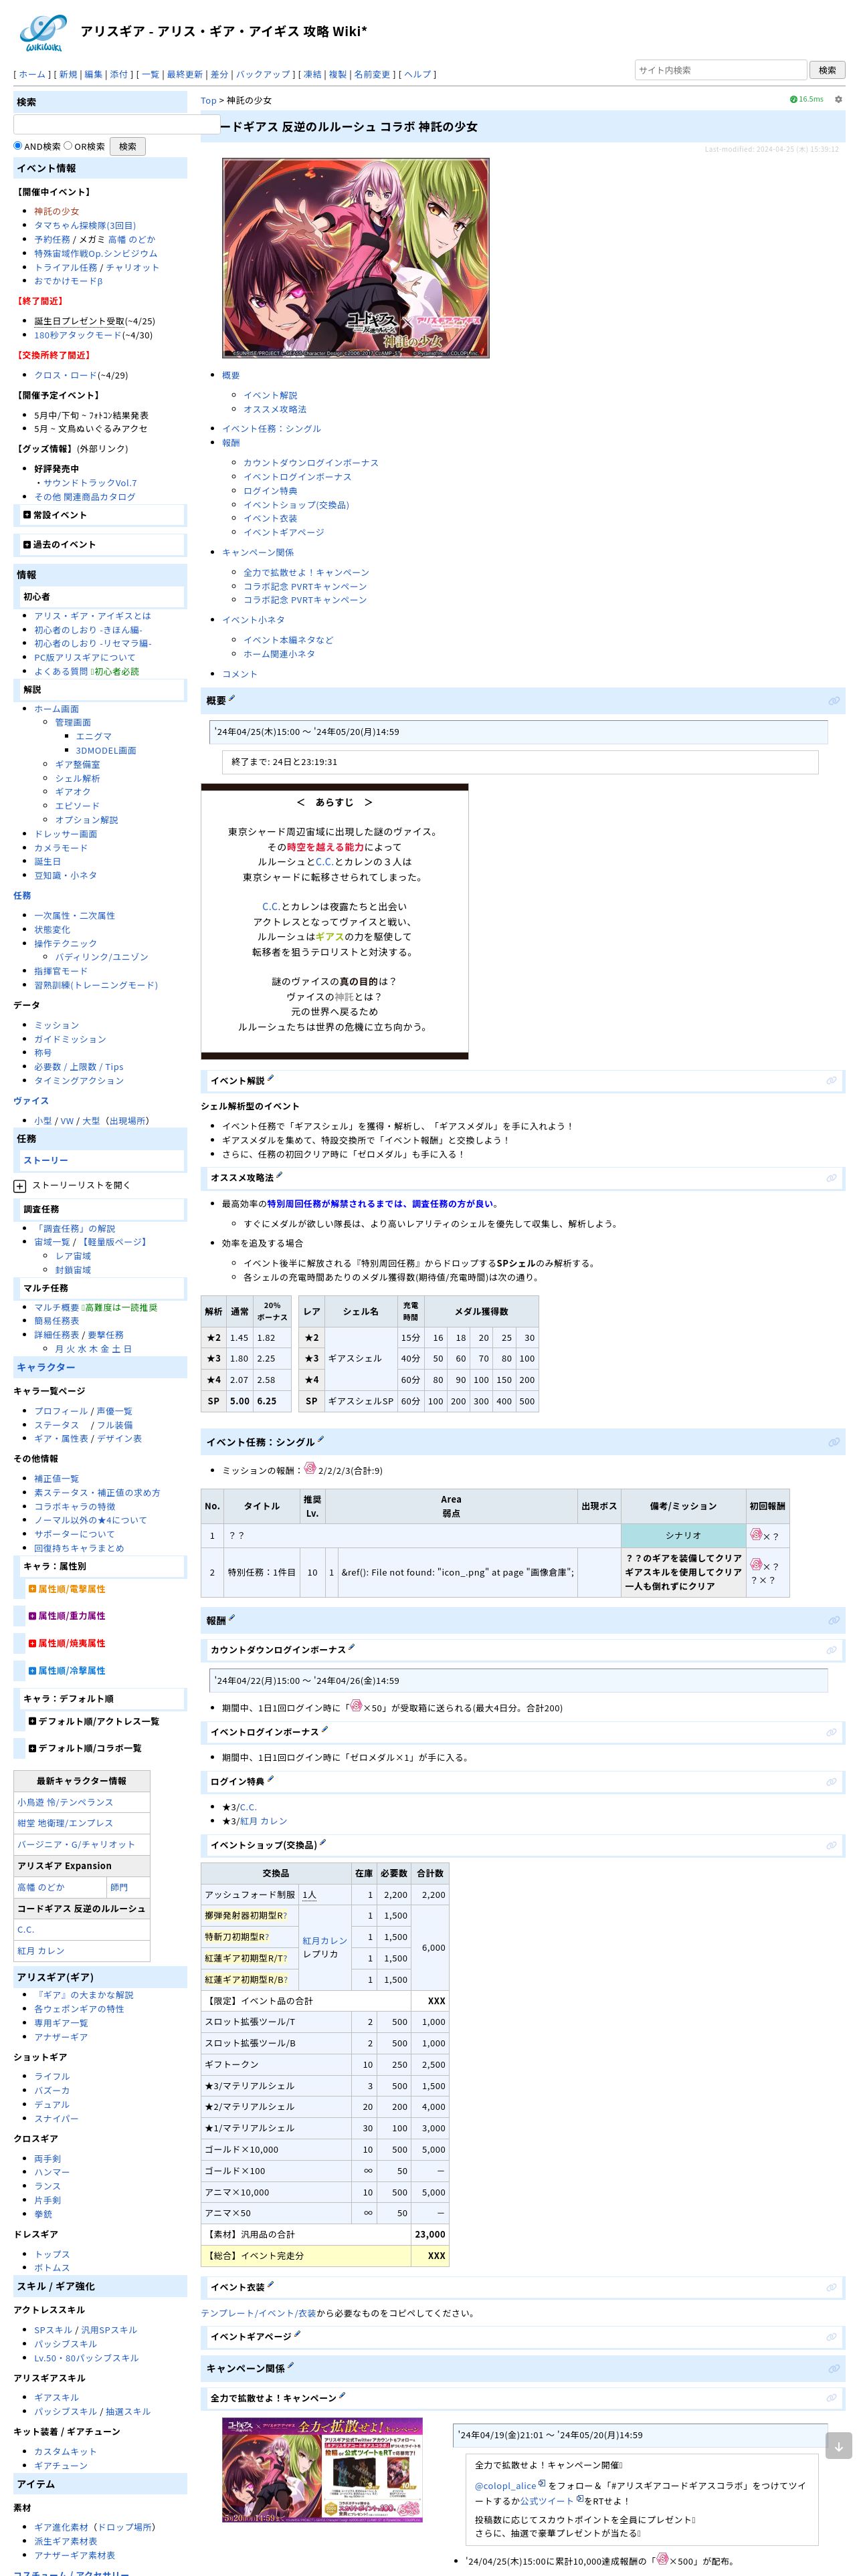
Task: Open the ホーム menu item
Action: point(33,74)
